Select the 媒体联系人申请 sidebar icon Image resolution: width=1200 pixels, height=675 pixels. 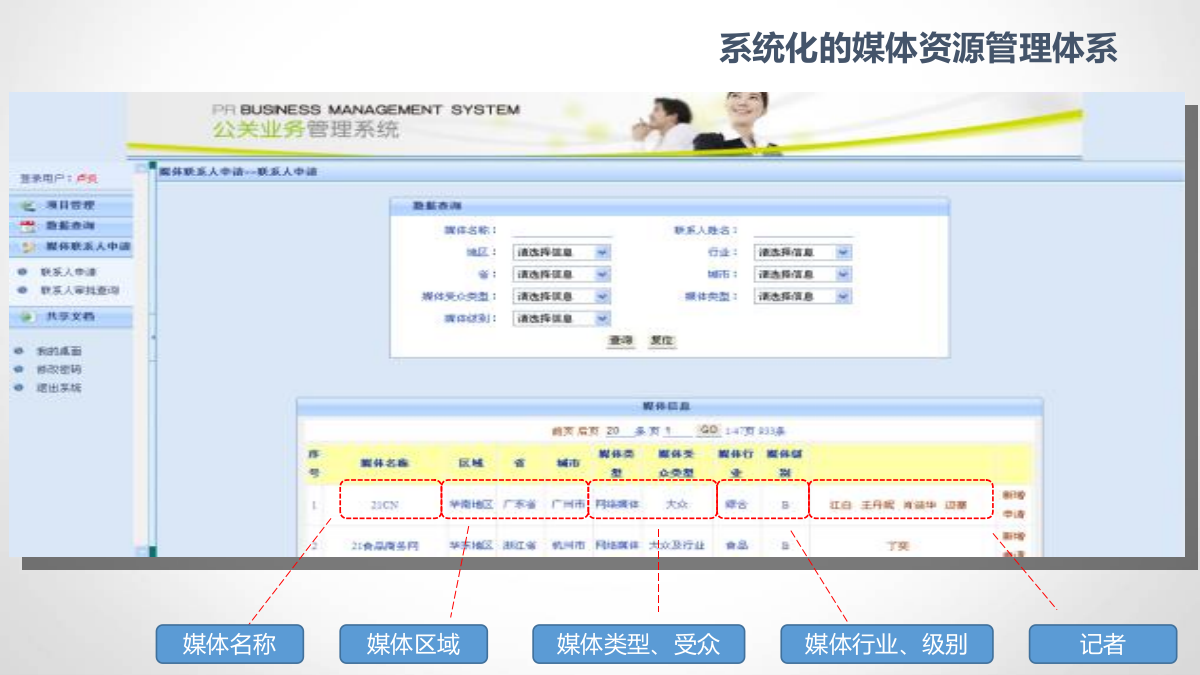28,244
